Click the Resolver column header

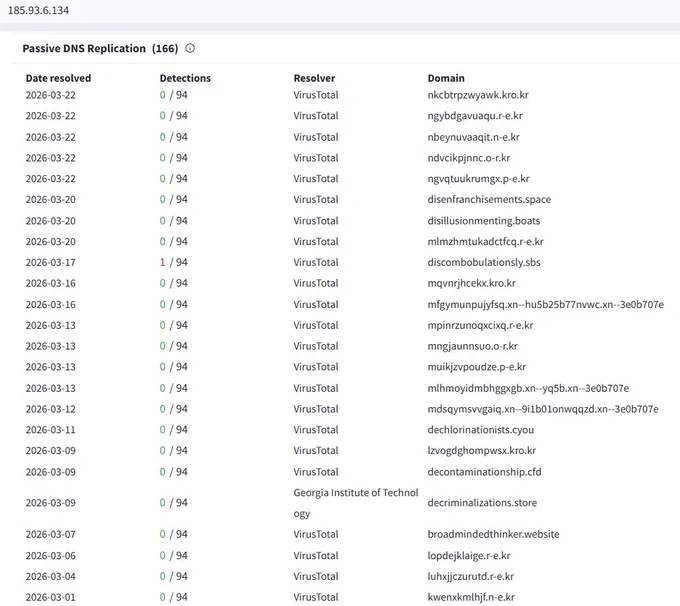[x=314, y=78]
